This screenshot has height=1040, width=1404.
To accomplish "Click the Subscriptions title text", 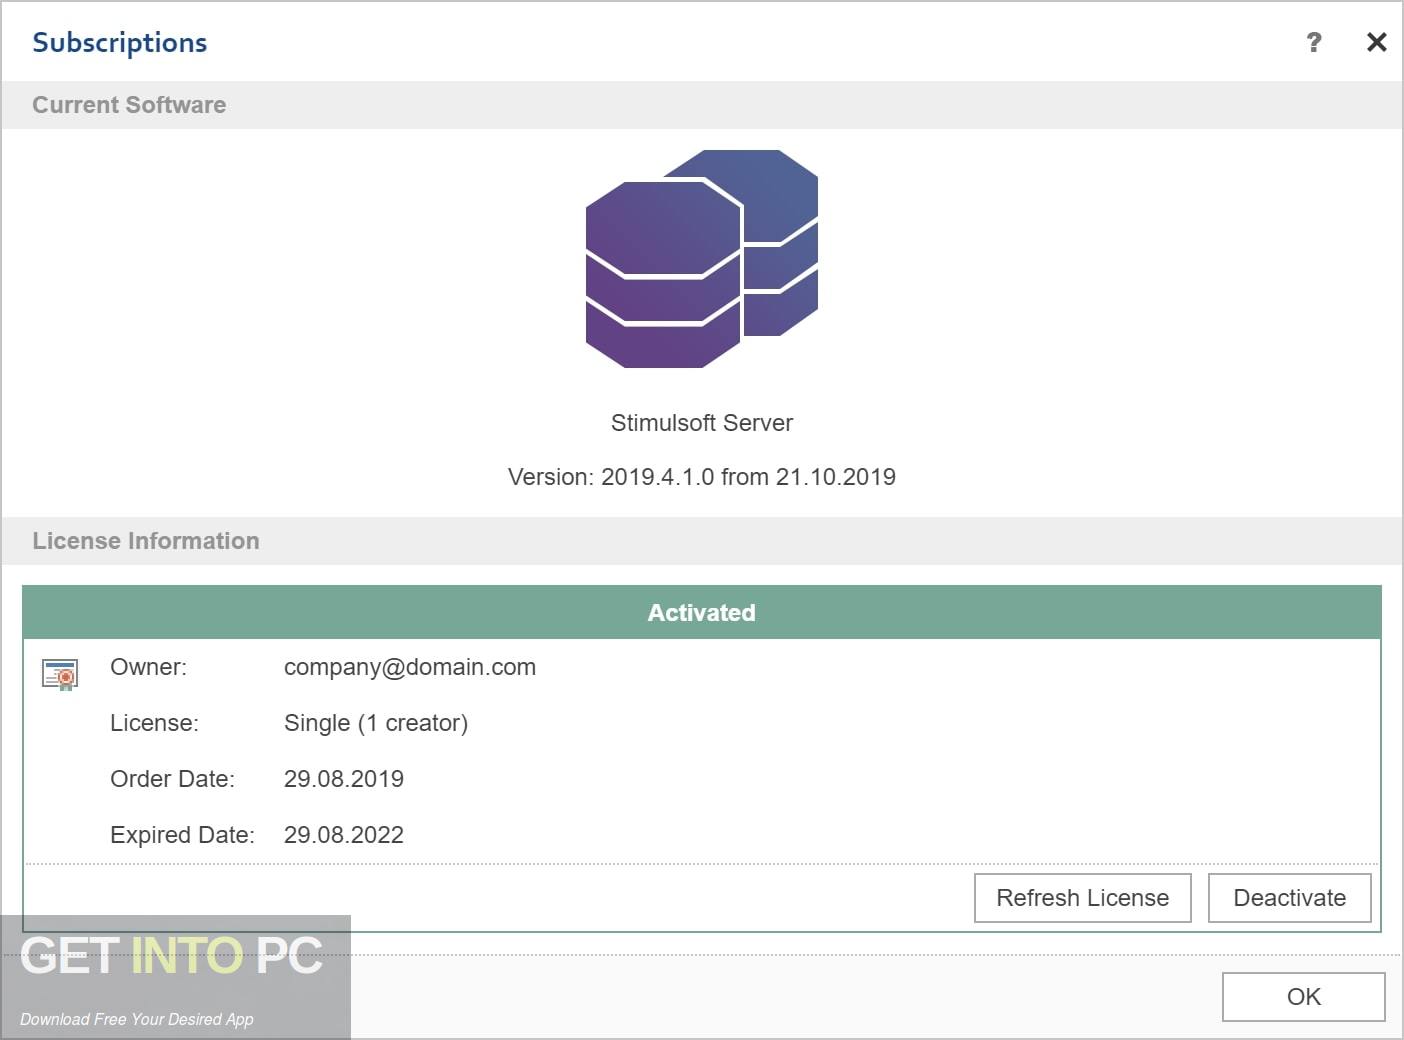I will [x=120, y=43].
